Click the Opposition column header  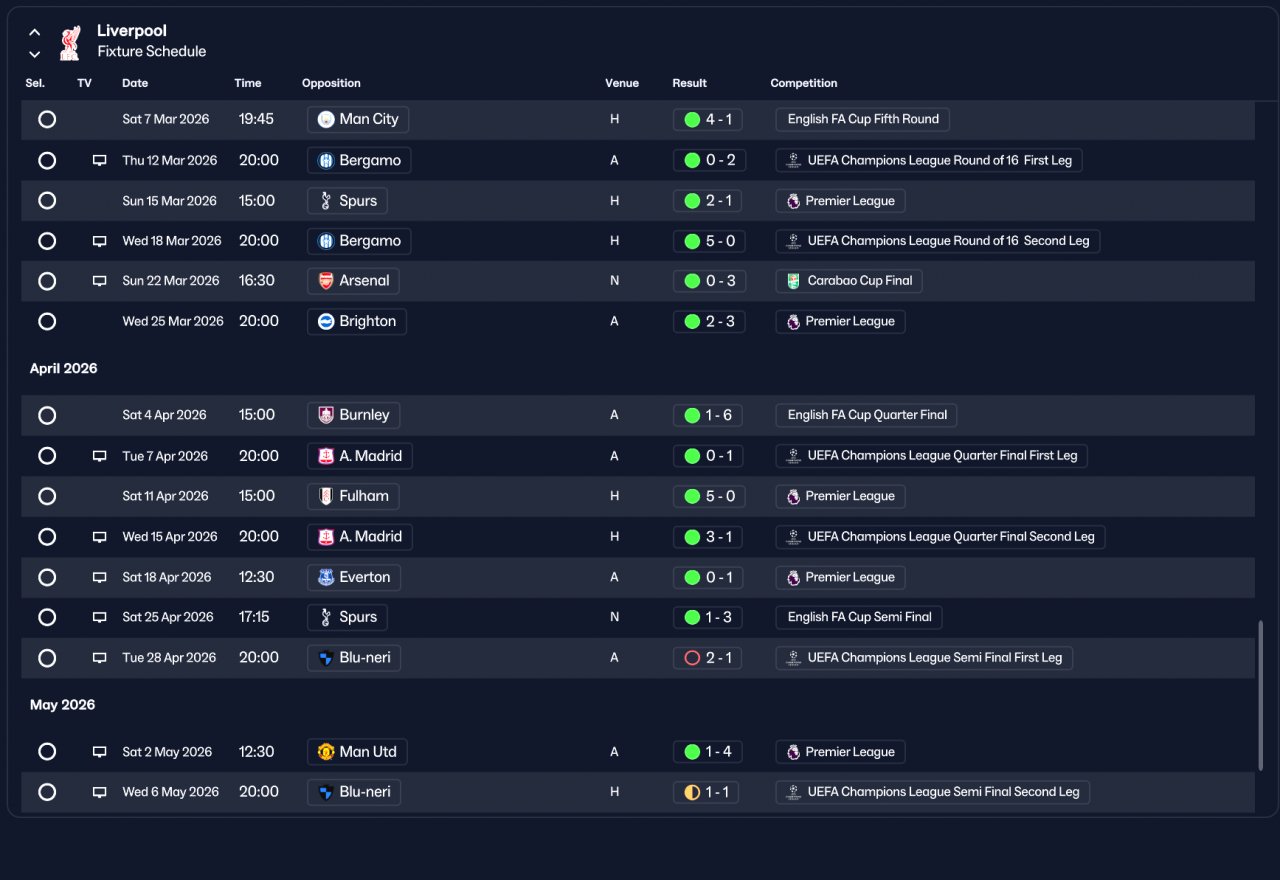331,83
